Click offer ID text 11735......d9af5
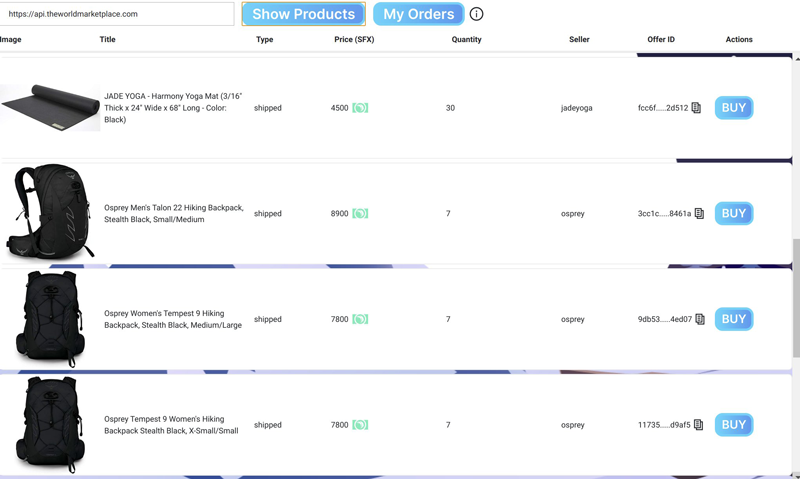 664,424
